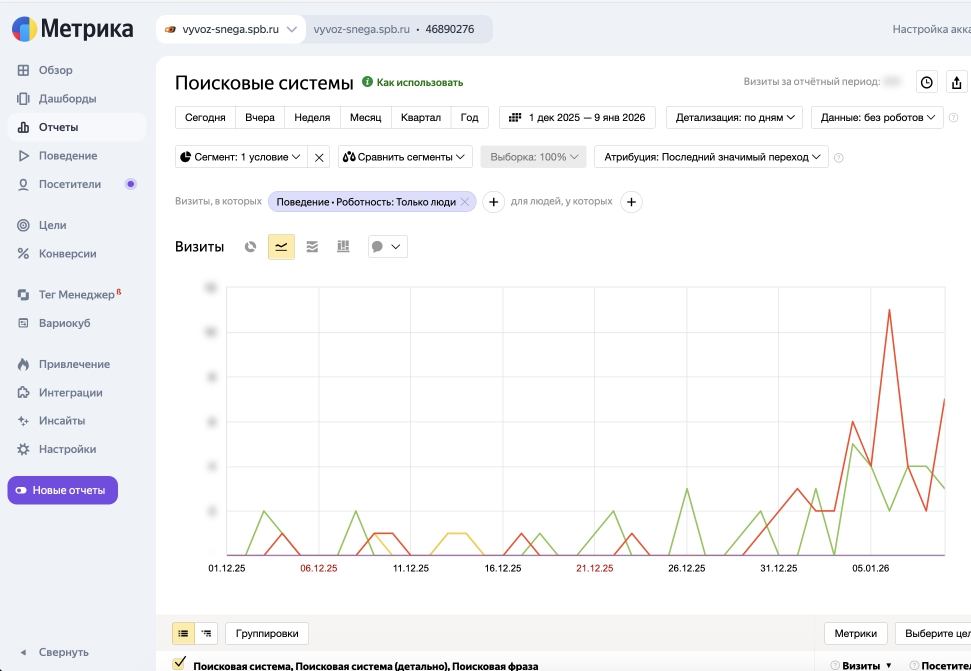The image size is (971, 671).
Task: Click the Группировки button
Action: pos(267,633)
